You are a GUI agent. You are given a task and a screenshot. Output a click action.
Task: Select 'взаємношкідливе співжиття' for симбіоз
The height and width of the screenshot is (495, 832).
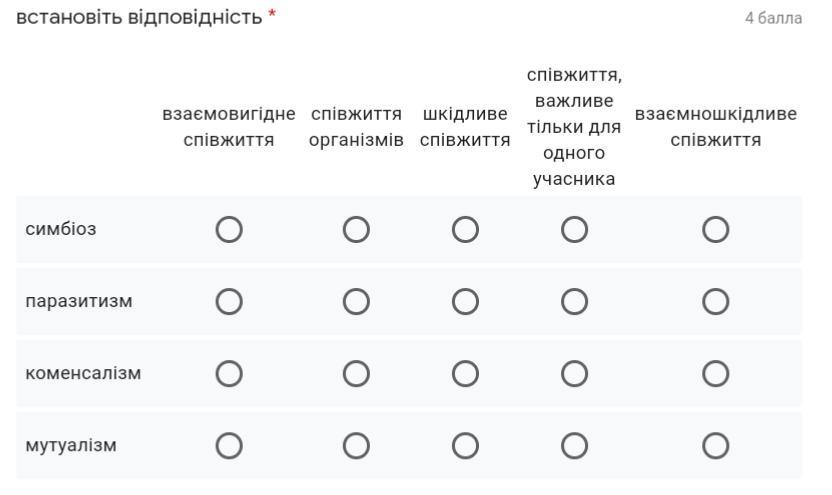(x=716, y=230)
